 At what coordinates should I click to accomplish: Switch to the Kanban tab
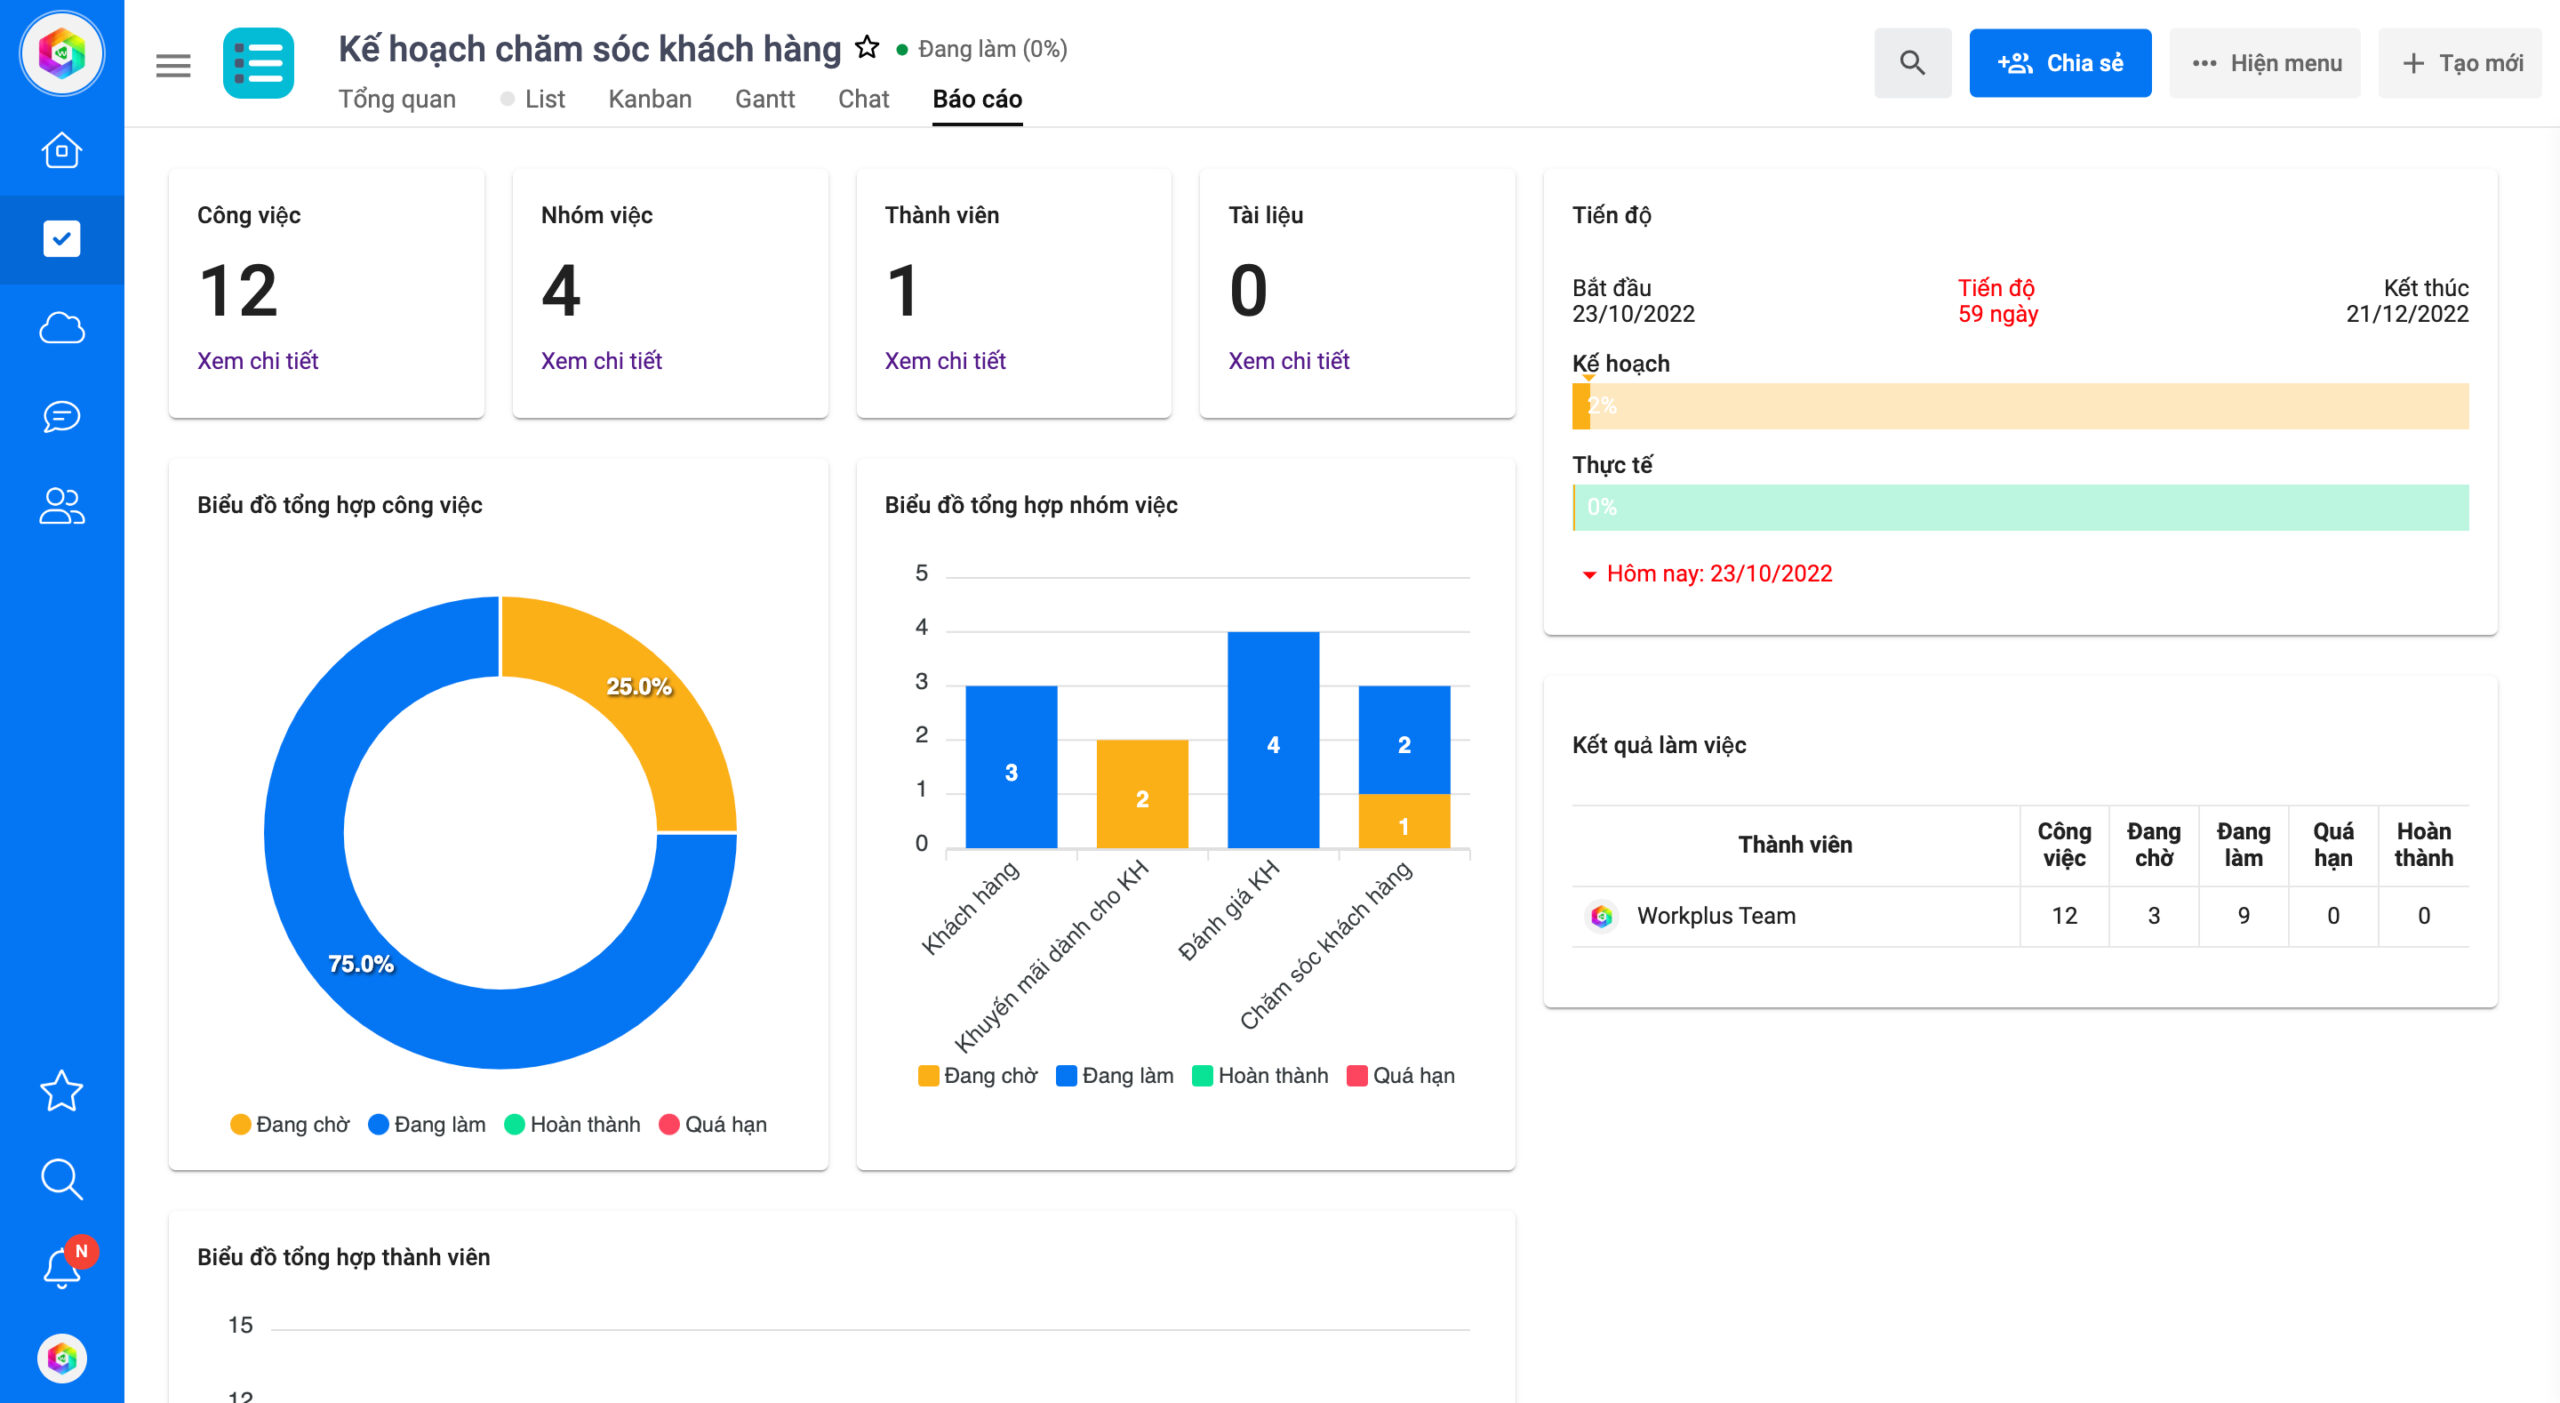650,99
